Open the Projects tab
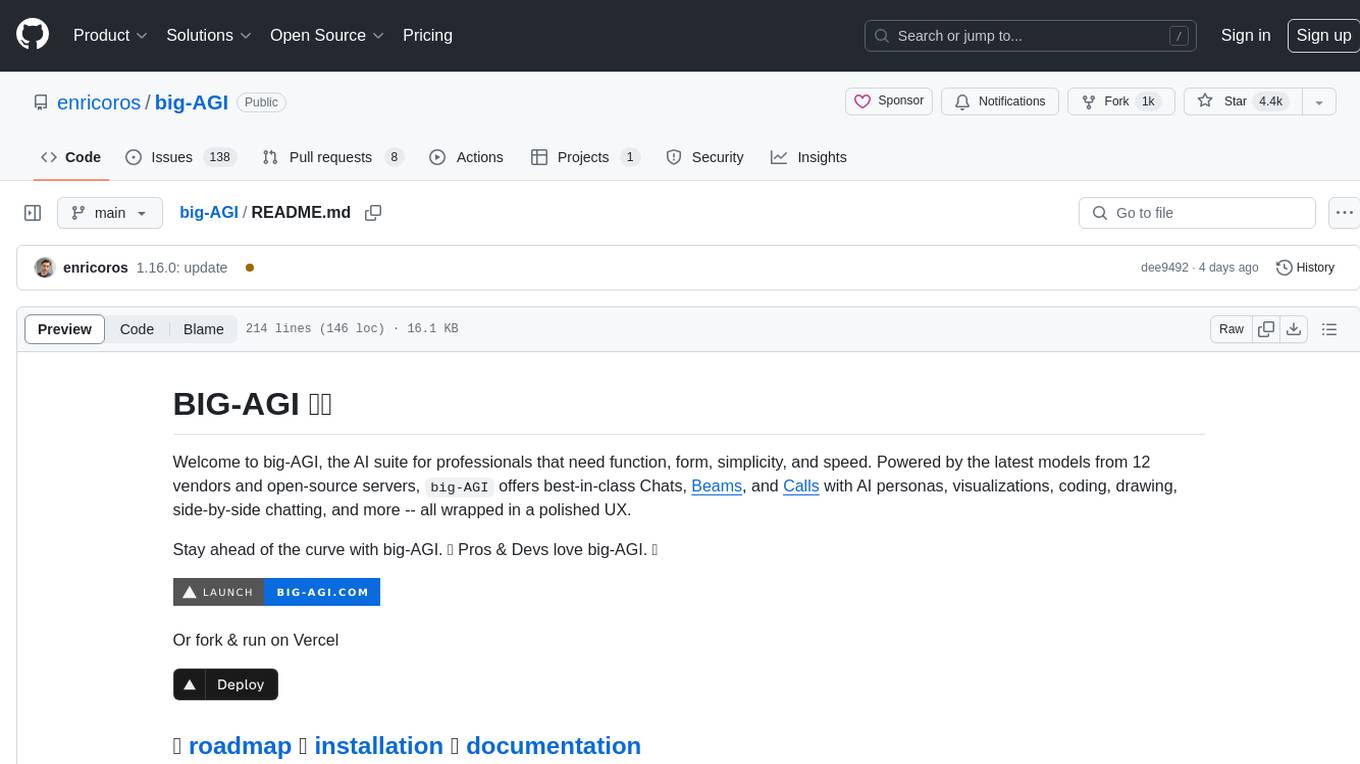This screenshot has height=764, width=1360. (x=585, y=157)
